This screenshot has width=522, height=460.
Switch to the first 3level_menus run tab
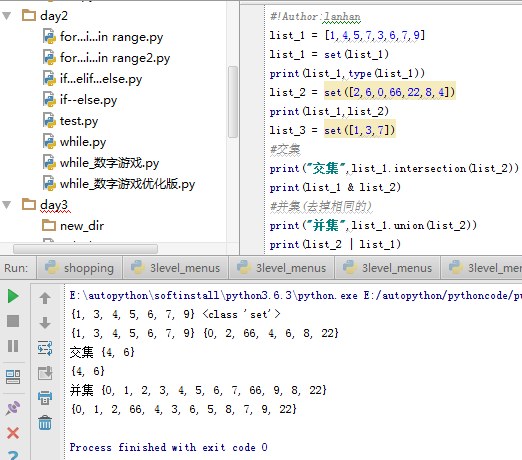(175, 268)
